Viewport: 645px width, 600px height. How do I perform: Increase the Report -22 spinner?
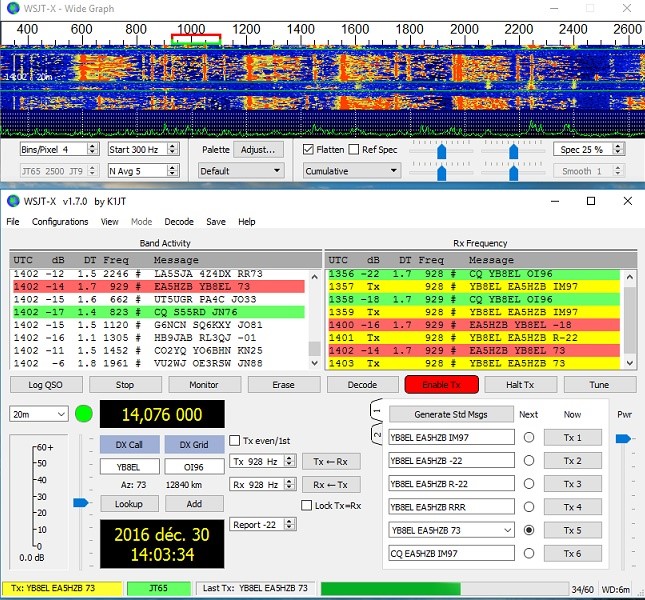(290, 521)
